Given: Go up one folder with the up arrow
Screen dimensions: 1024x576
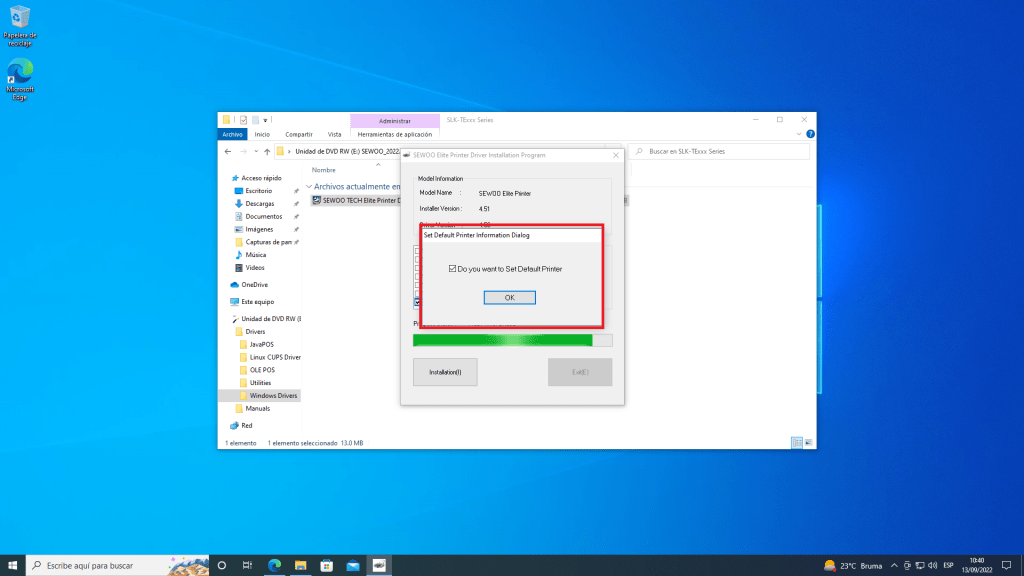Looking at the screenshot, I should pyautogui.click(x=266, y=151).
